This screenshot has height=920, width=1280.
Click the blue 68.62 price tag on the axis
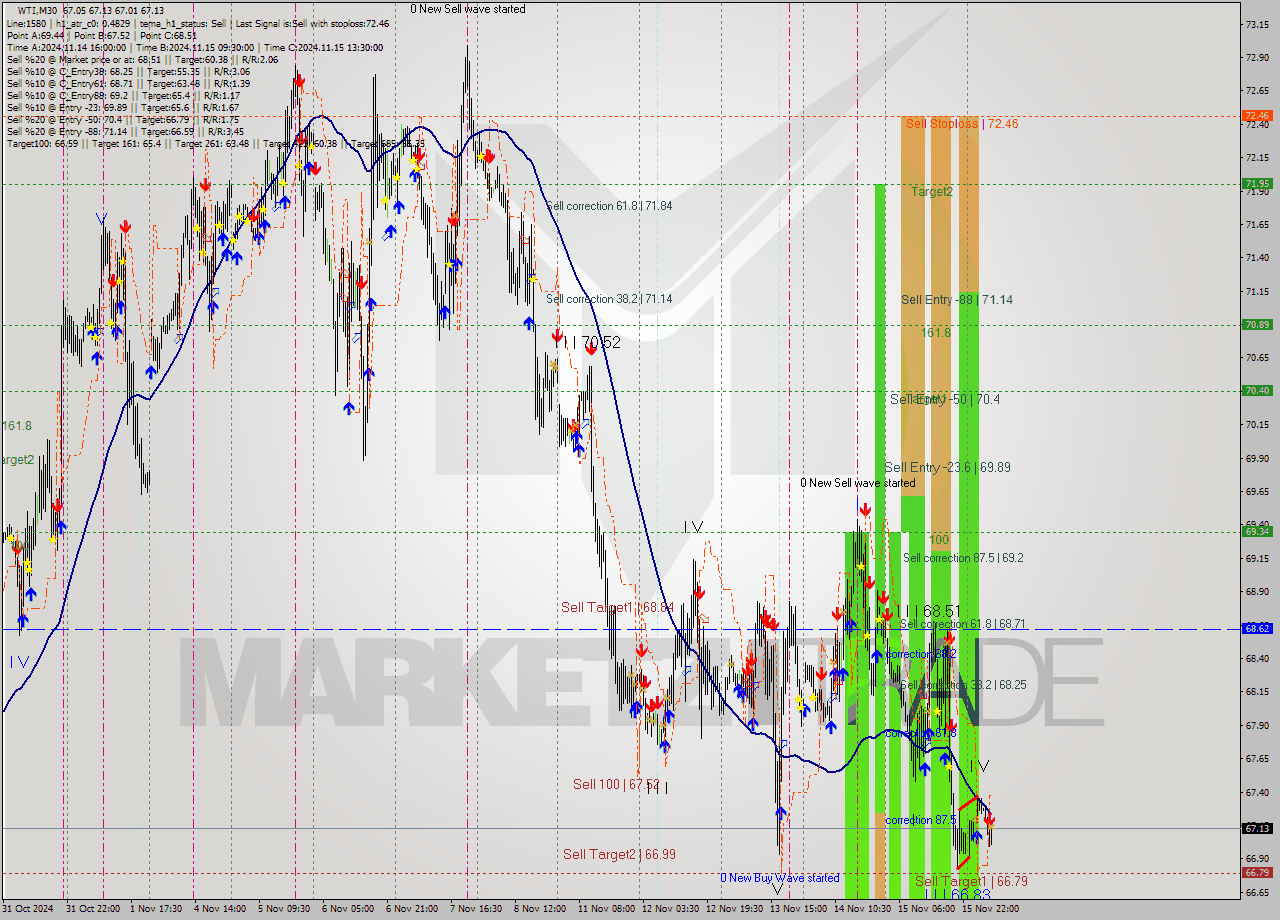(x=1257, y=629)
